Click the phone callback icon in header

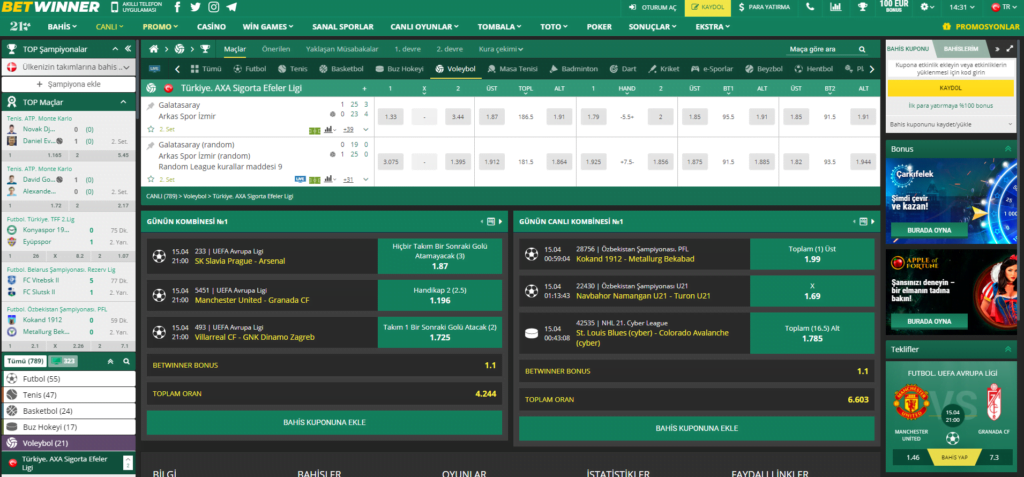point(810,7)
